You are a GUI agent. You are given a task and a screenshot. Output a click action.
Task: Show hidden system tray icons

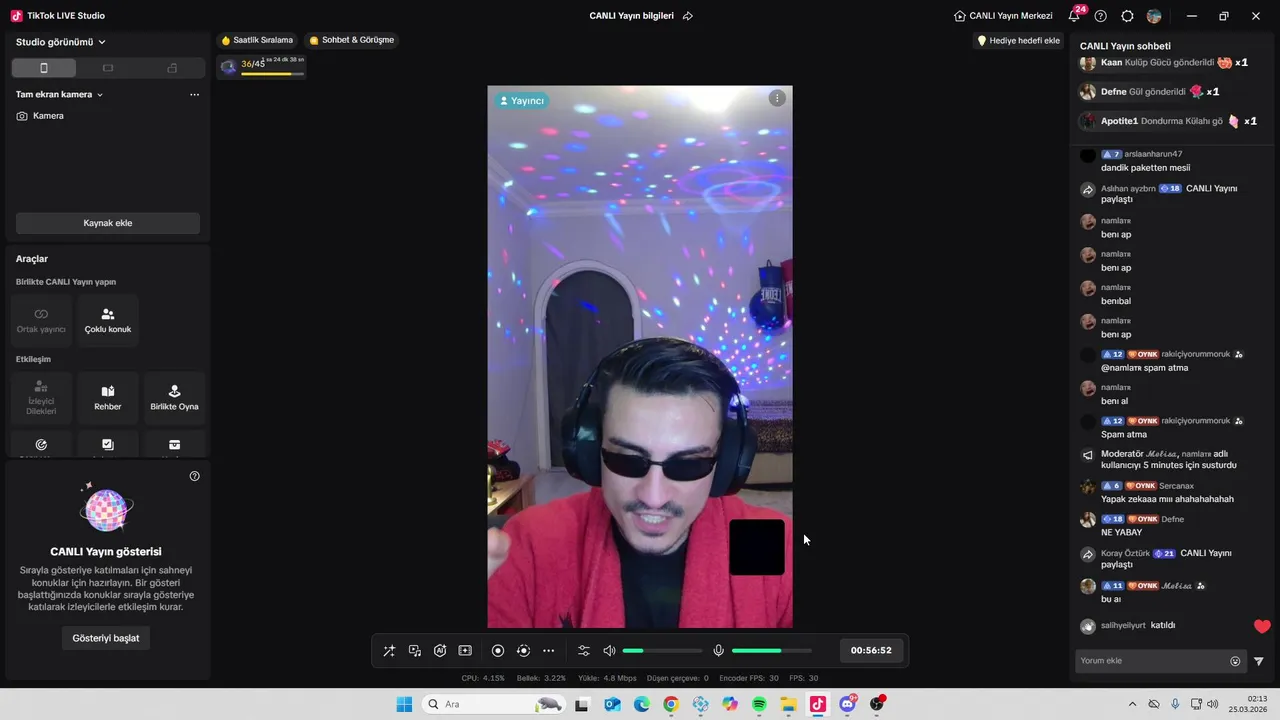[1132, 704]
